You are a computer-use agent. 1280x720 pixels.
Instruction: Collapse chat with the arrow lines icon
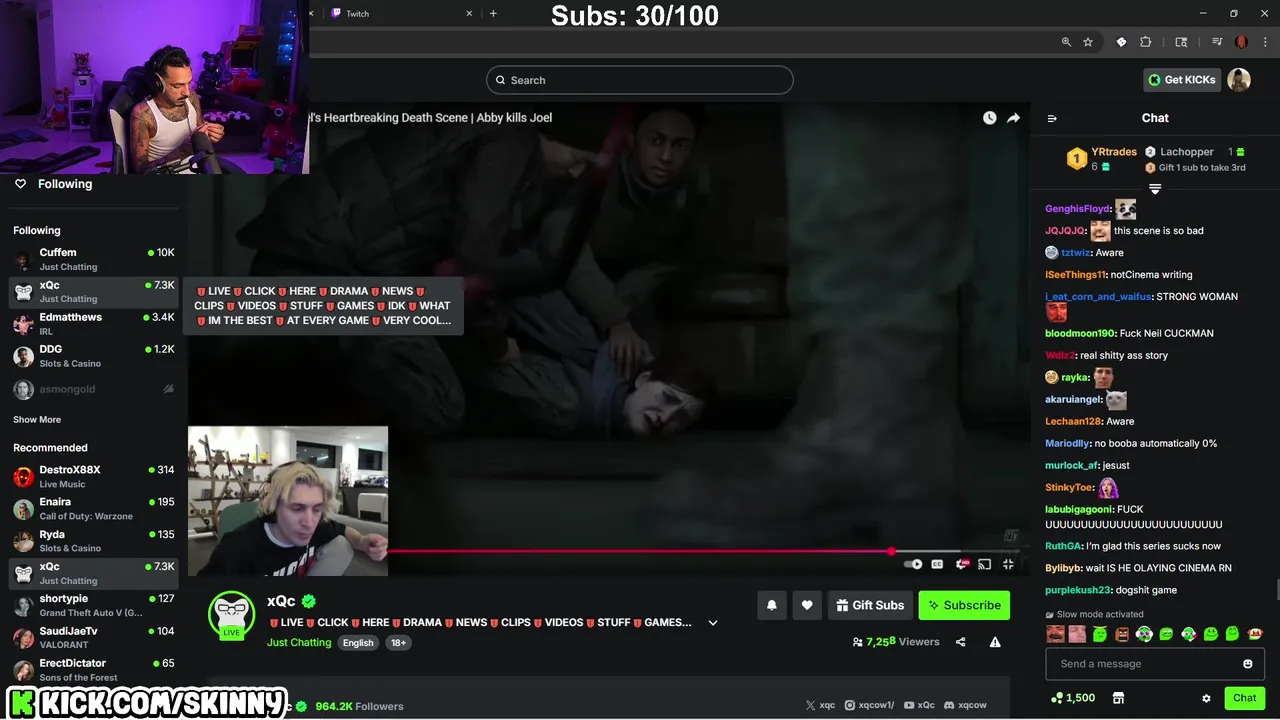[1052, 118]
